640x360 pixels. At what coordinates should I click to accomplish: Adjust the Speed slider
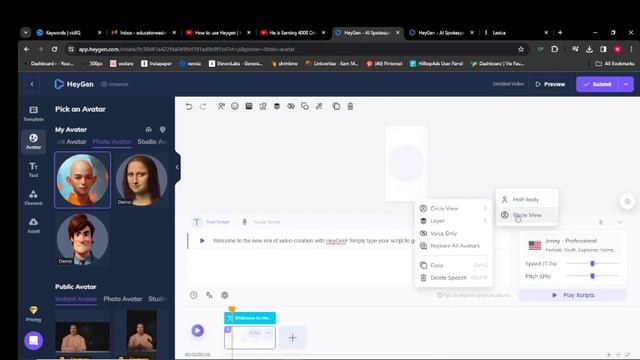click(593, 264)
